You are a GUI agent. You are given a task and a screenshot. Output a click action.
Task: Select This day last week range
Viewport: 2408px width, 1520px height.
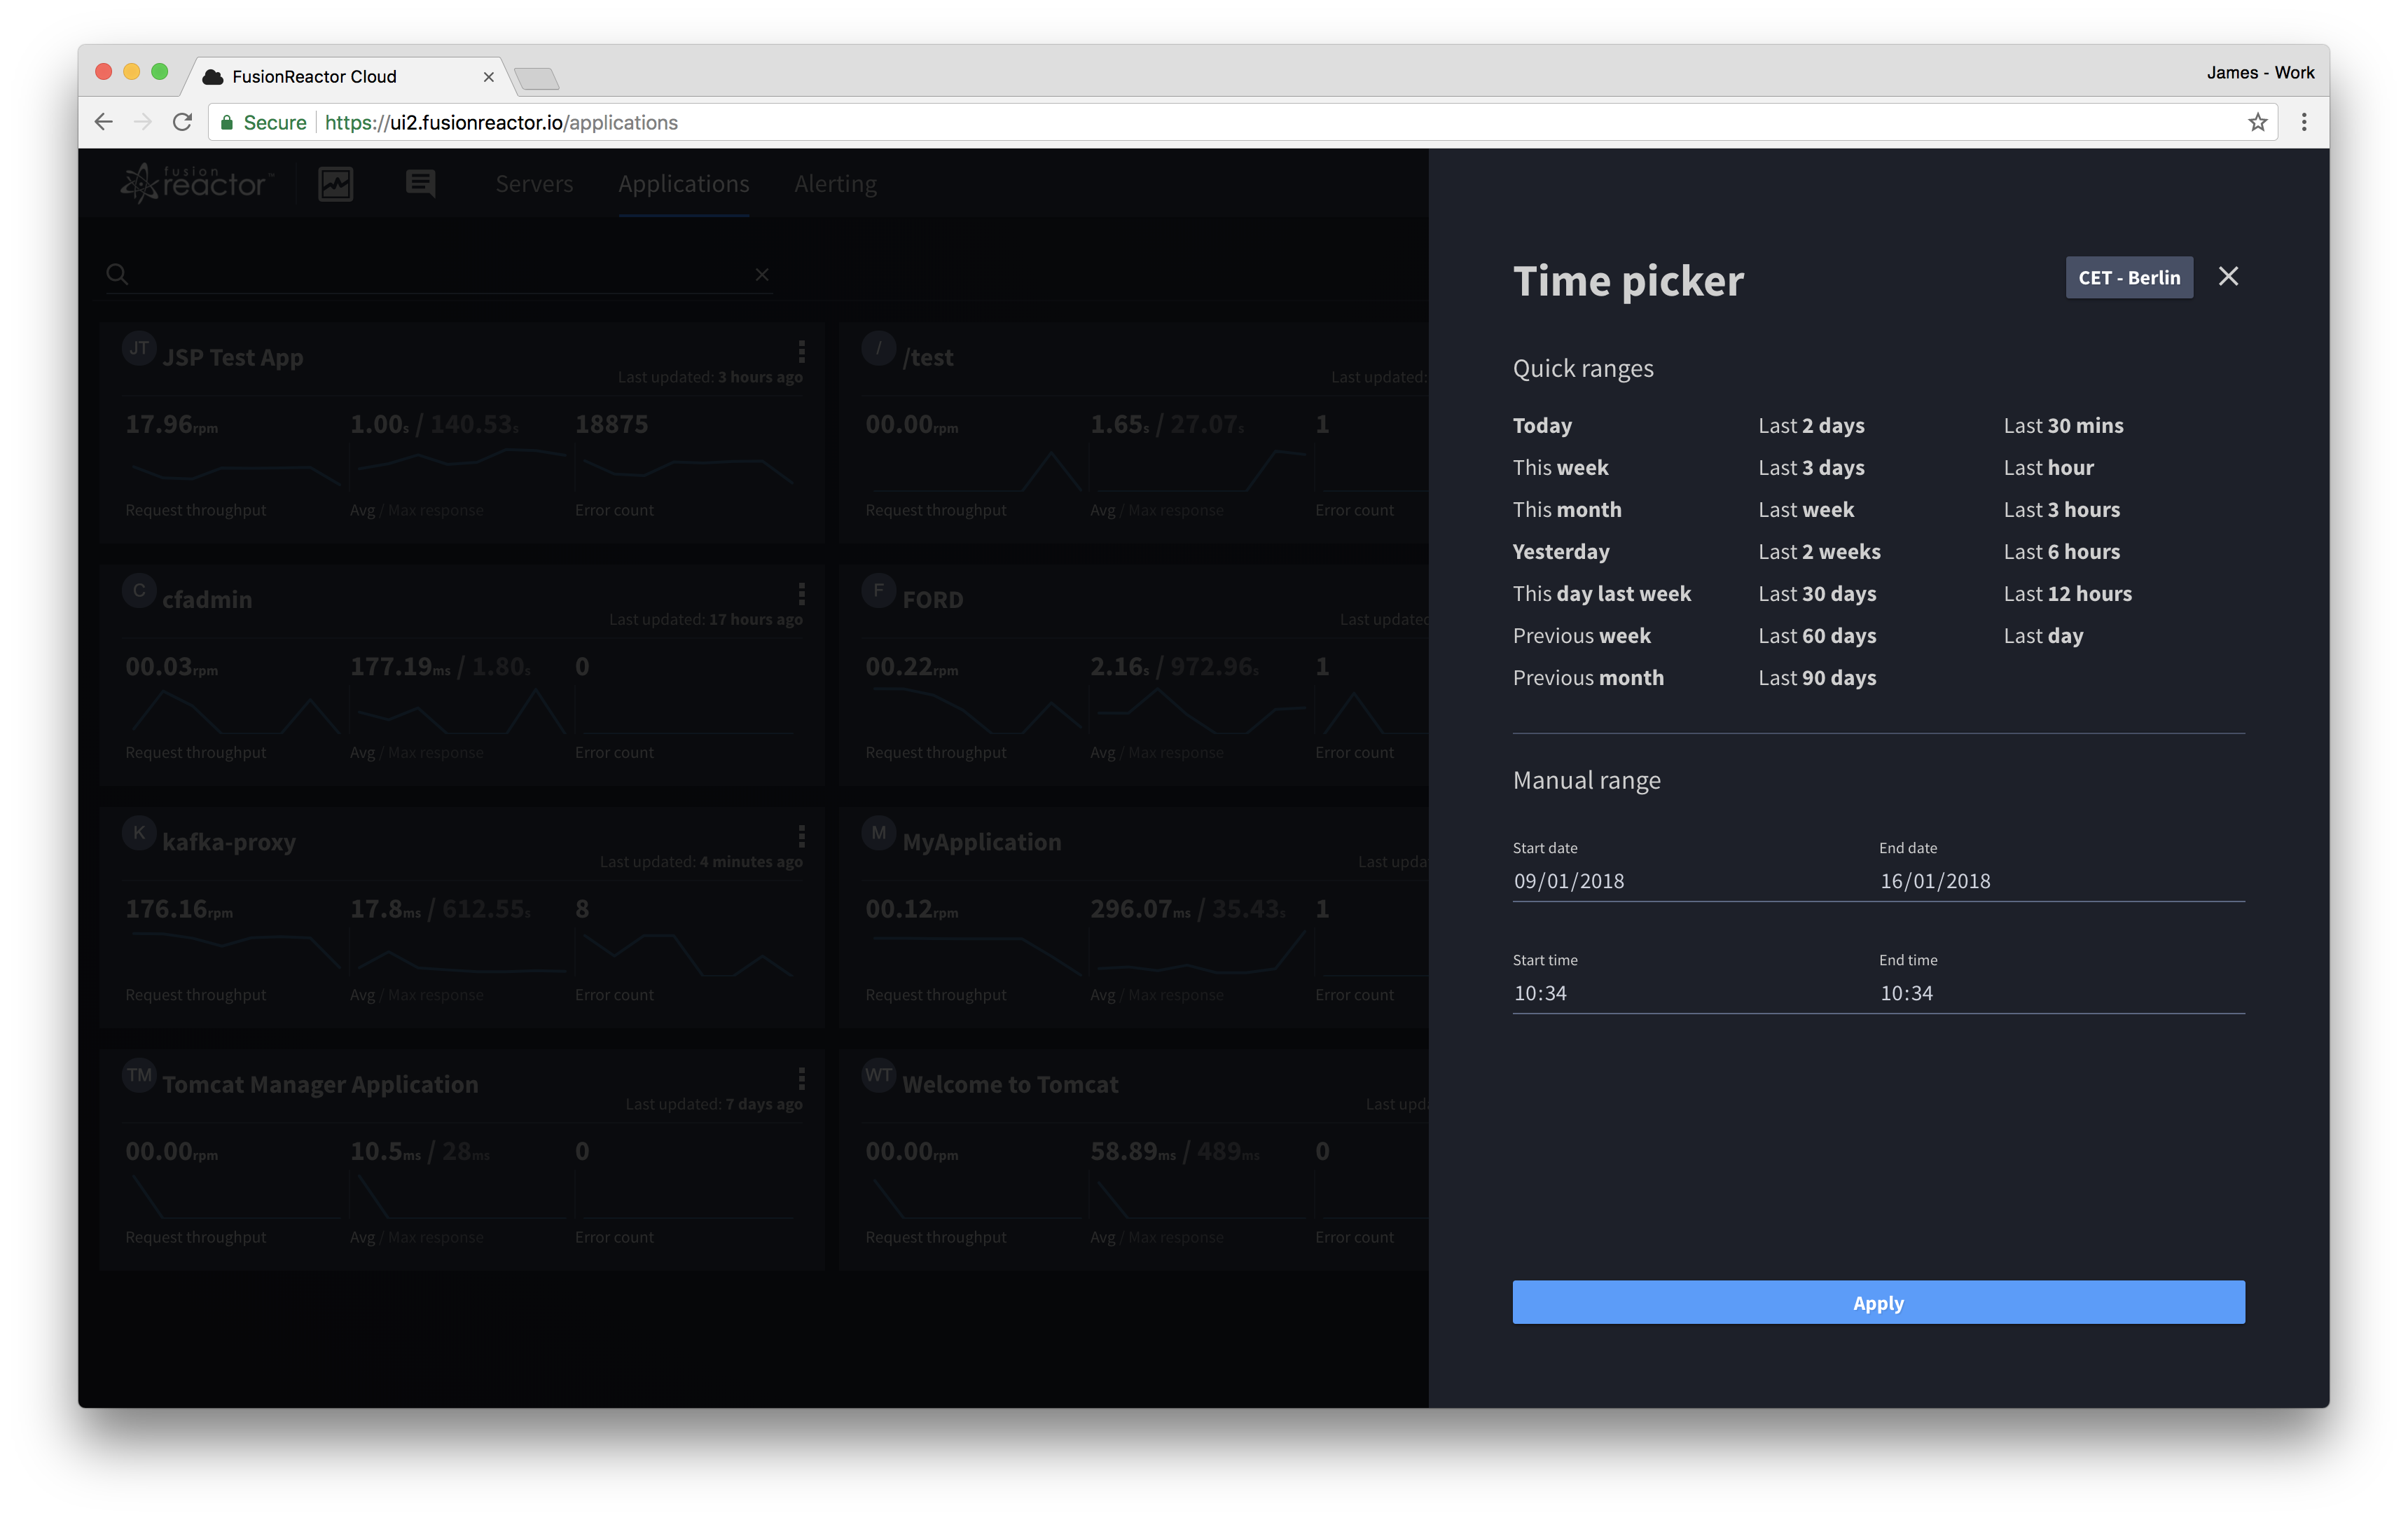click(x=1601, y=593)
